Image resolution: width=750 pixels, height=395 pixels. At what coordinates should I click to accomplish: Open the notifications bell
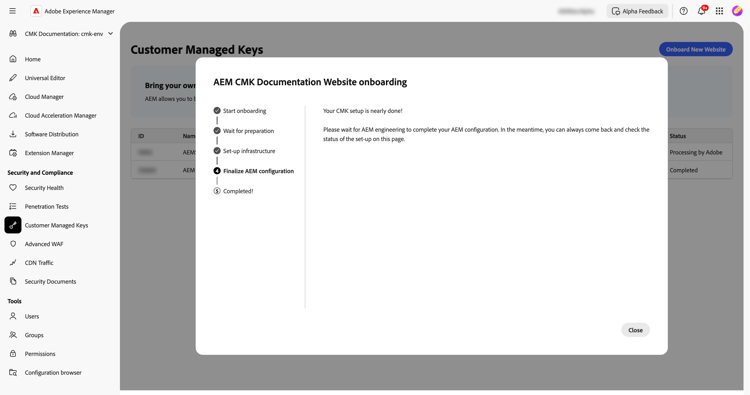(701, 11)
